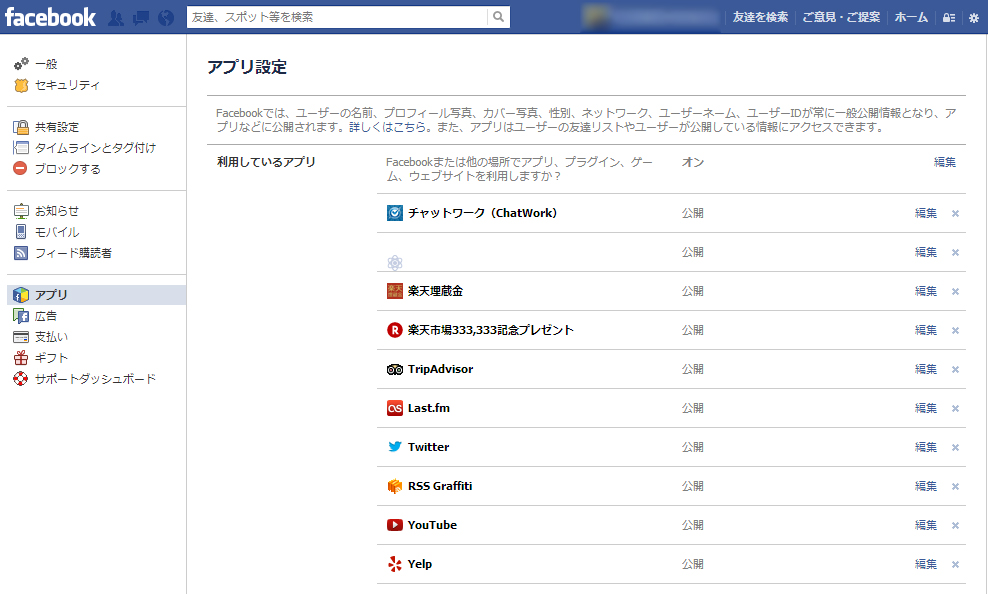
Task: Open 共有設定 in sidebar
Action: [x=57, y=127]
